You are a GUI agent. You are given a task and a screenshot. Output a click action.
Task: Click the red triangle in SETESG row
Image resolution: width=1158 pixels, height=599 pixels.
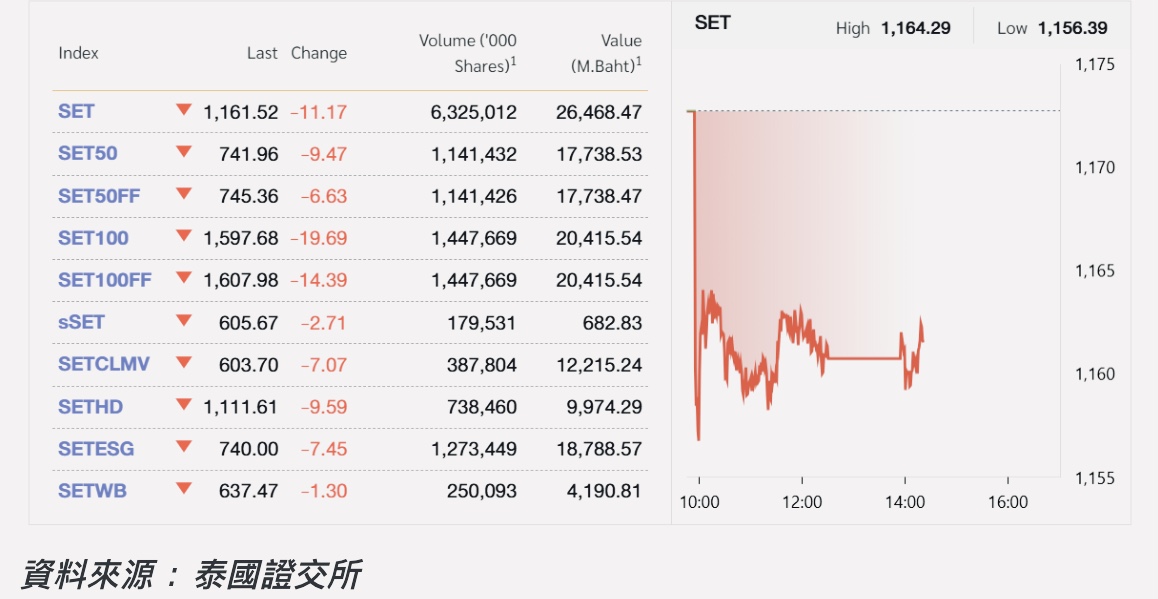click(183, 447)
